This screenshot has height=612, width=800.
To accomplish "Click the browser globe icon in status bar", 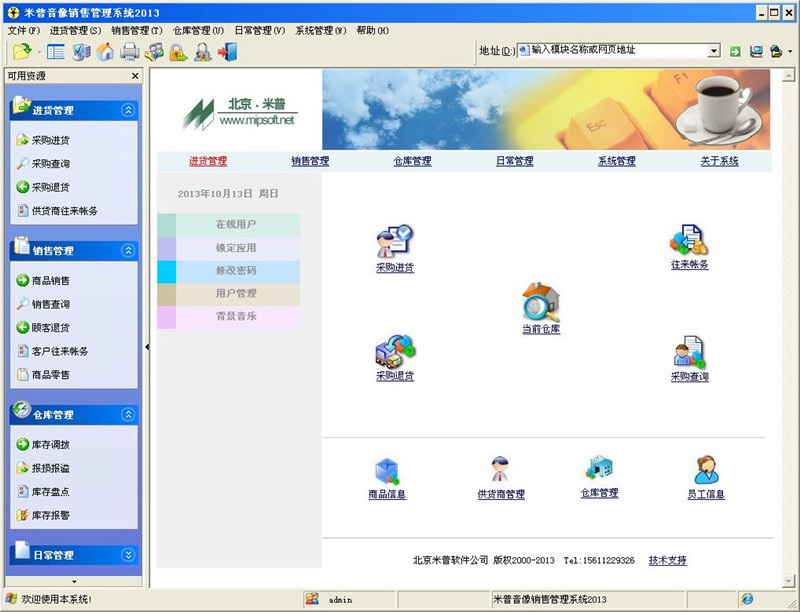I will click(747, 599).
